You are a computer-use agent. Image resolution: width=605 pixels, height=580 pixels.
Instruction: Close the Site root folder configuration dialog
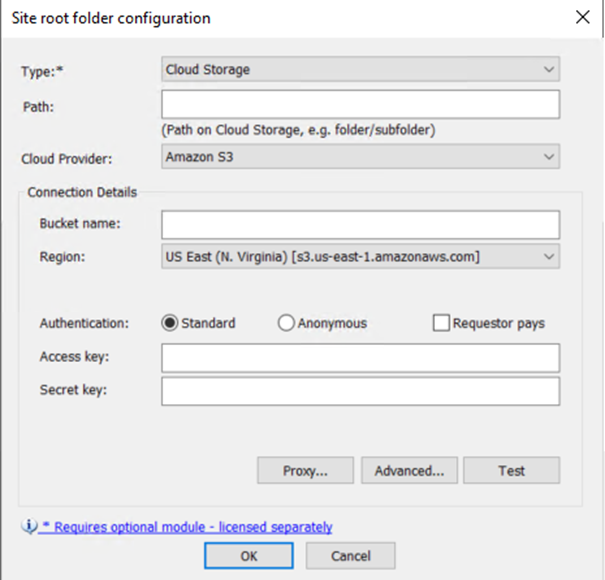(581, 17)
